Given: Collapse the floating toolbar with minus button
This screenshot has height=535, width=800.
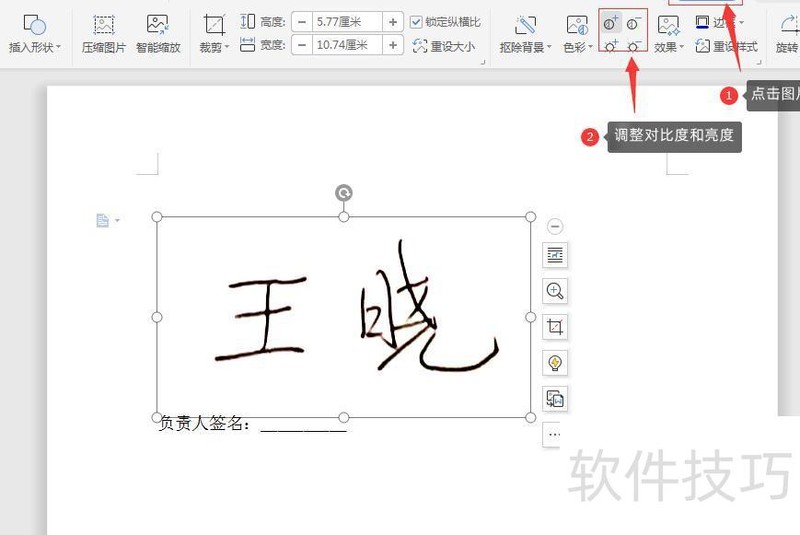Looking at the screenshot, I should 555,227.
